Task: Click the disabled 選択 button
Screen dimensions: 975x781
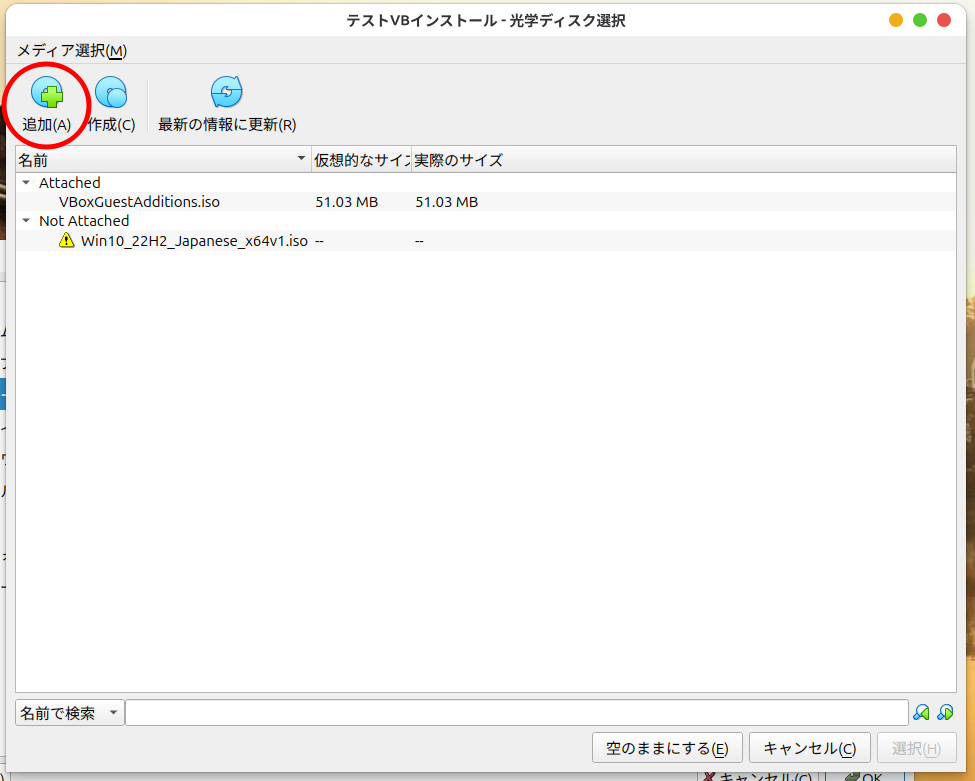Action: pos(916,748)
